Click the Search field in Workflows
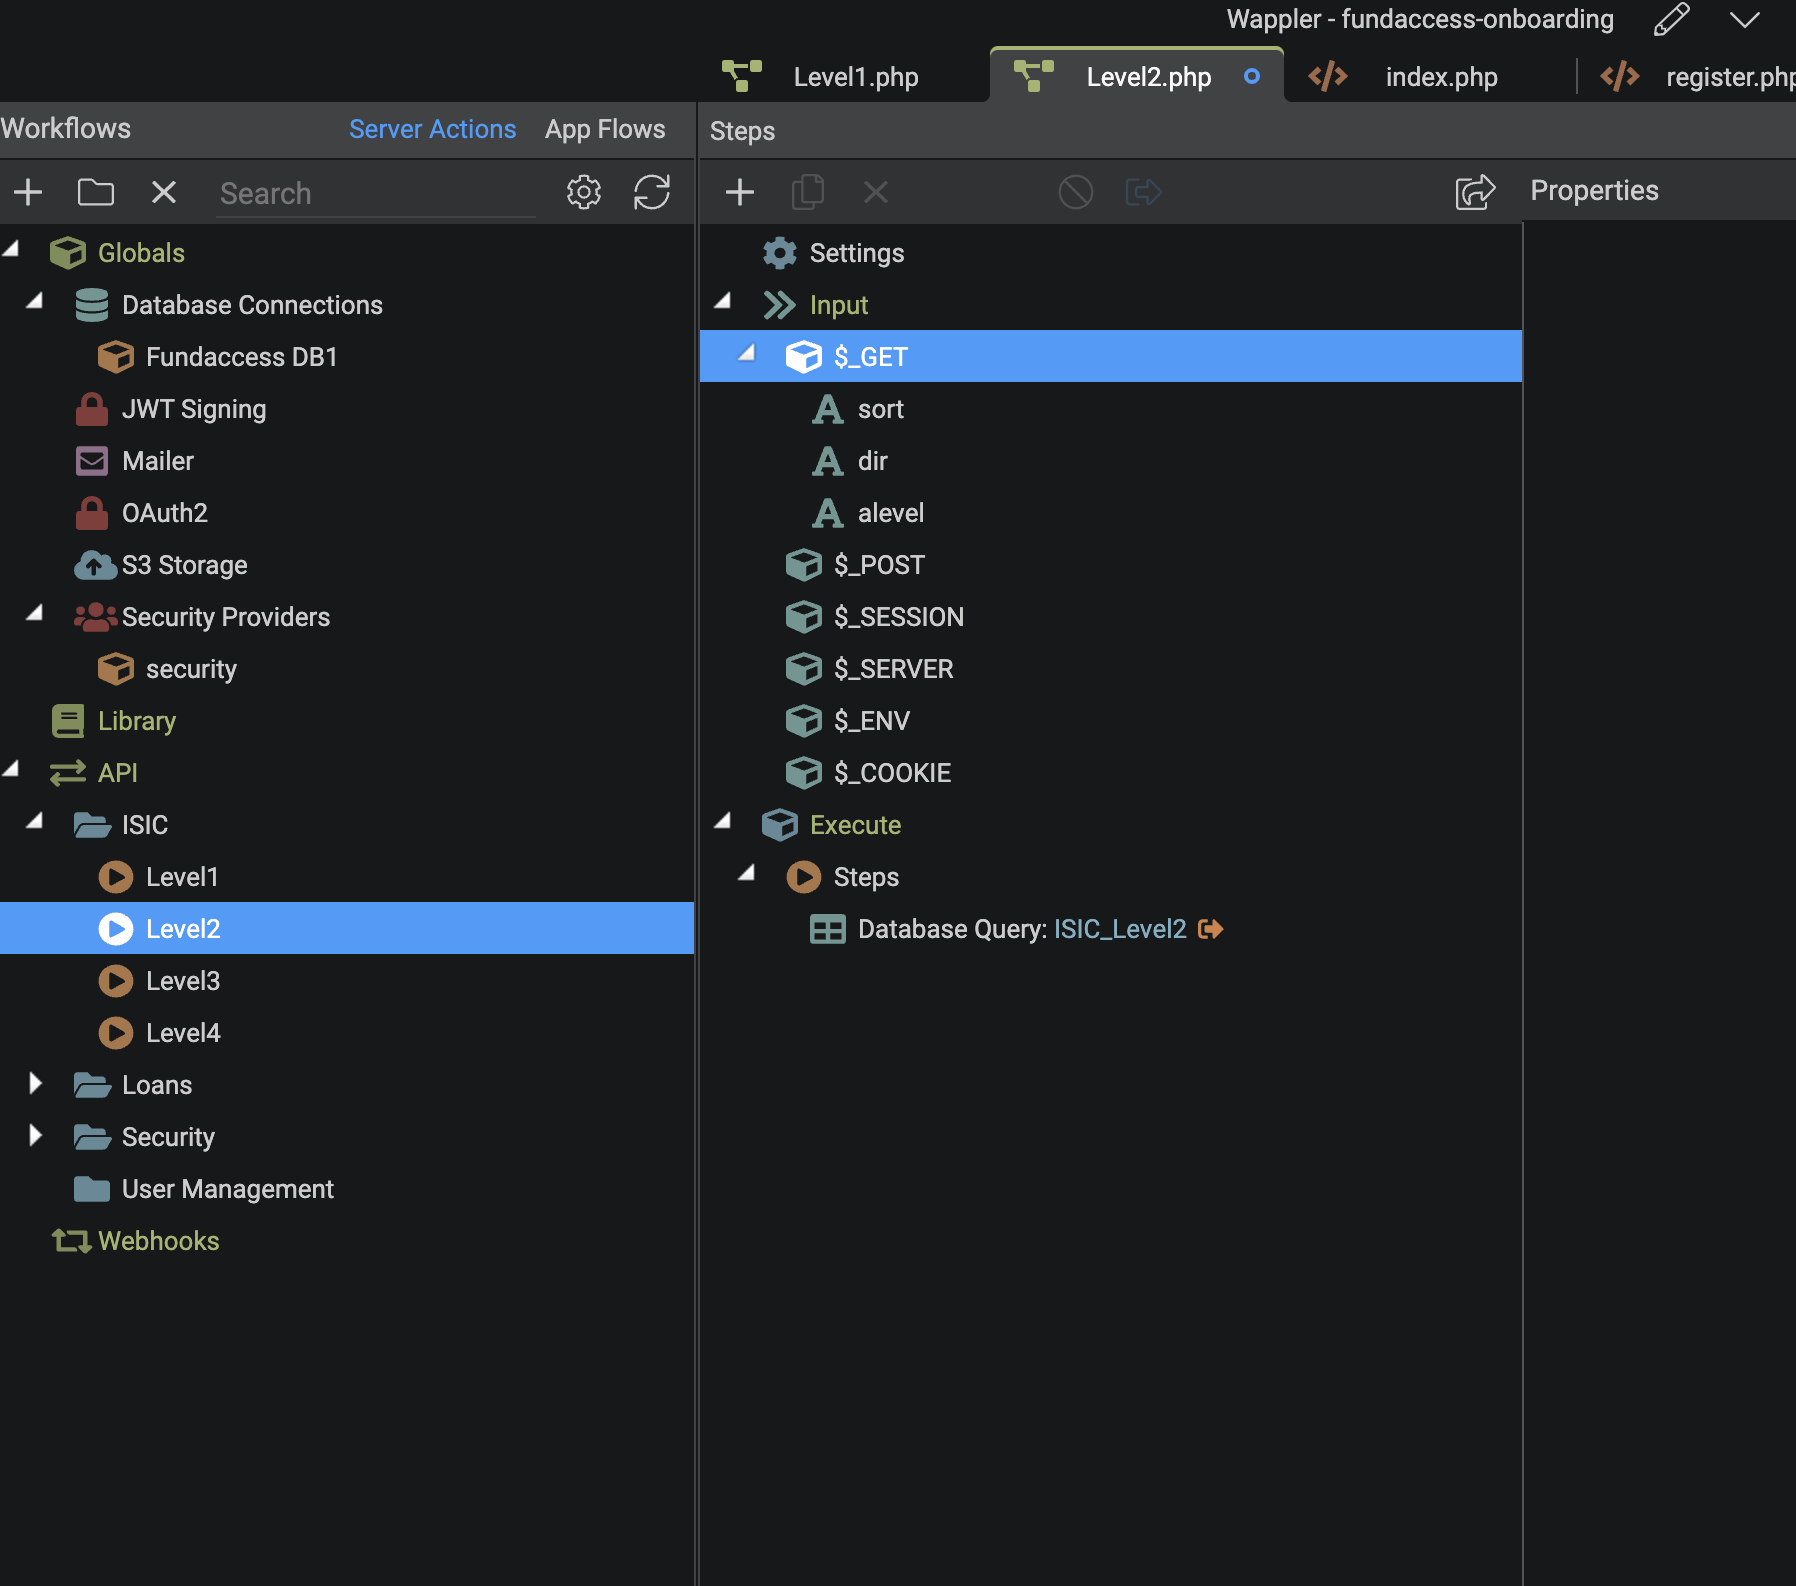Screen dimensions: 1796x1586 [376, 193]
